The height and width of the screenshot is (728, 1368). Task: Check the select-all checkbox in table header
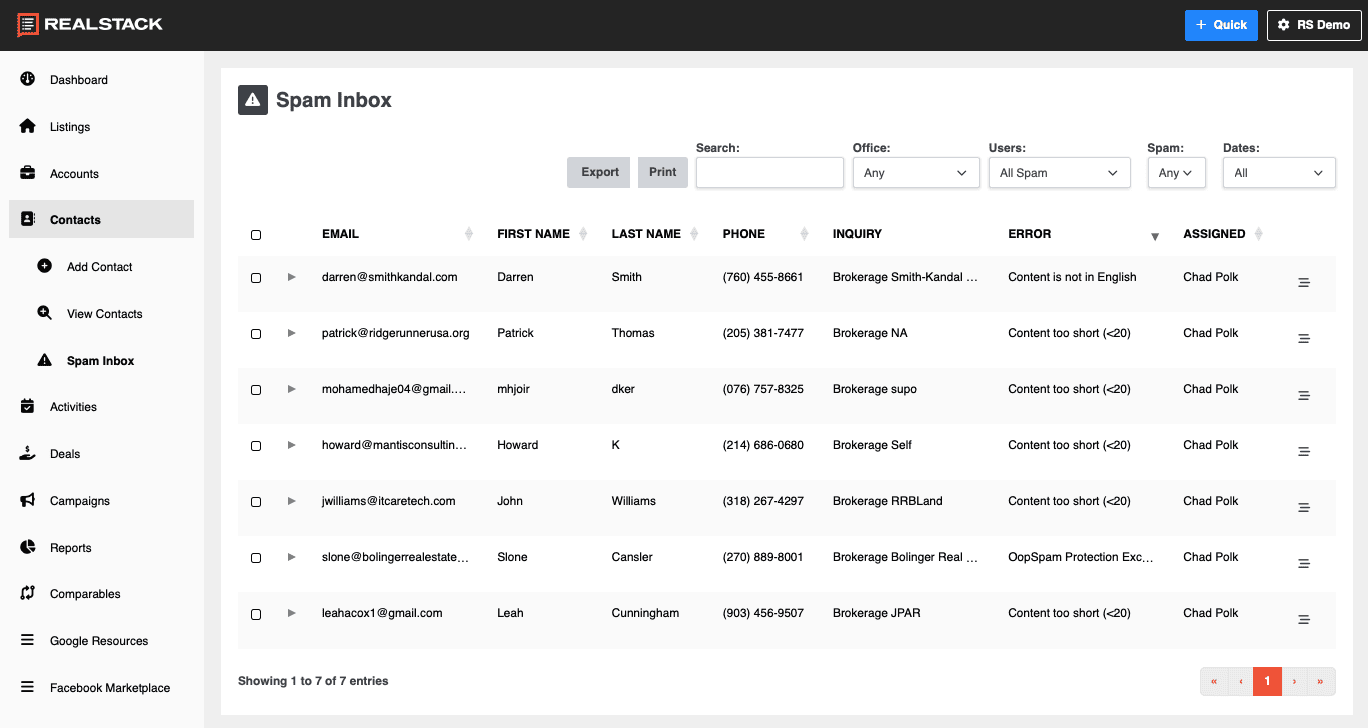256,235
